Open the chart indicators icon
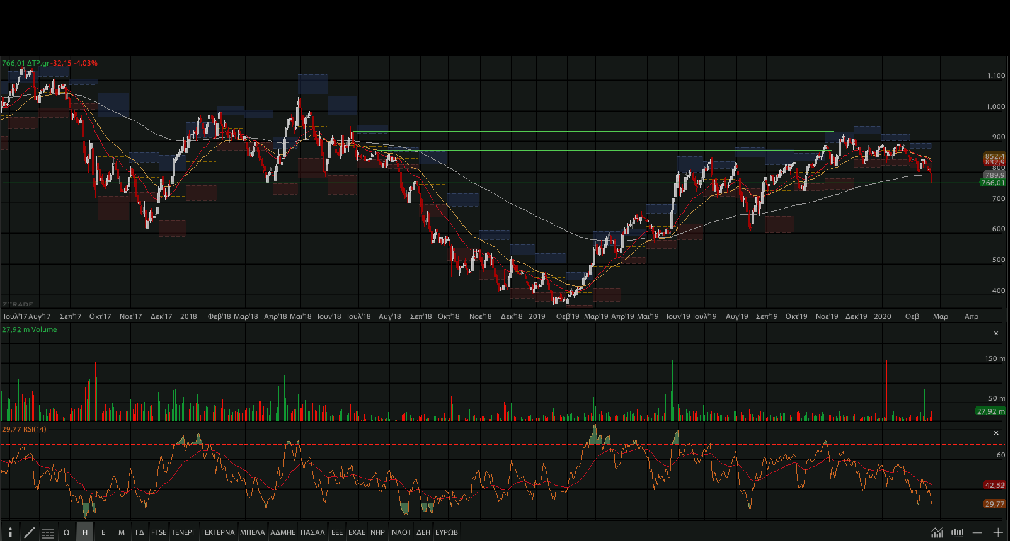The height and width of the screenshot is (541, 1010). (938, 532)
